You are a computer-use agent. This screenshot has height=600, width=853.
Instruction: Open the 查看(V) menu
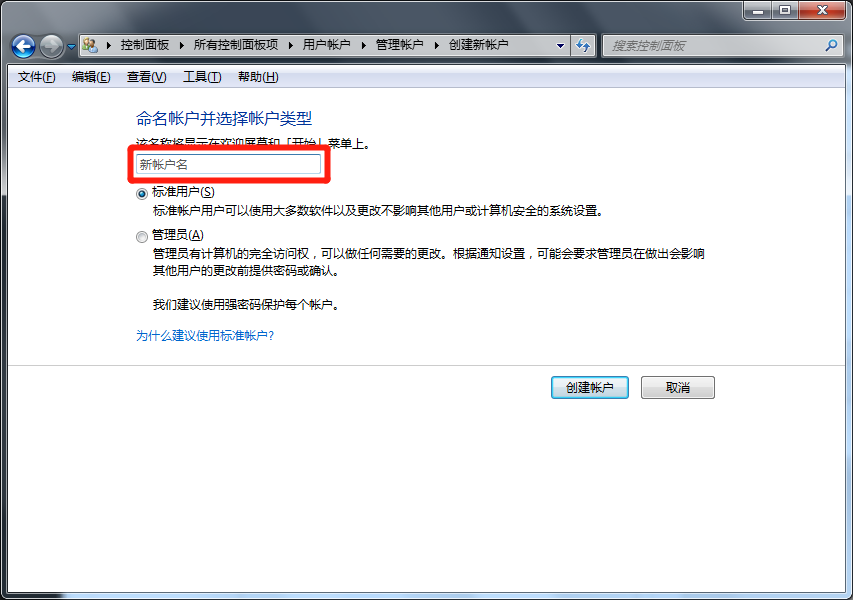coord(146,77)
